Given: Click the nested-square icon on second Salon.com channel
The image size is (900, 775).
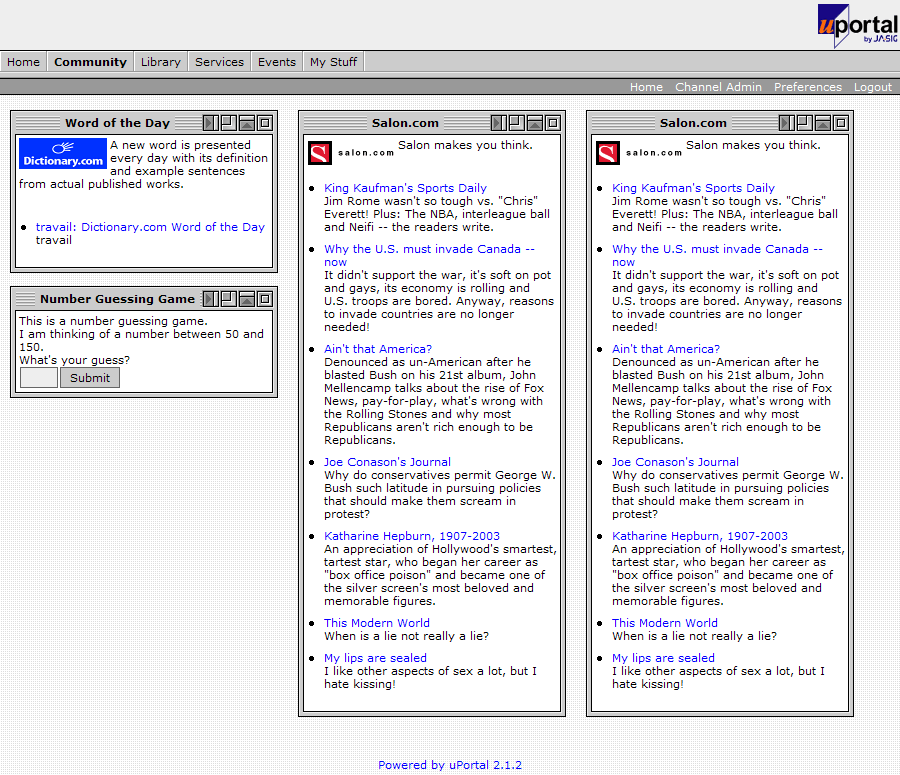Looking at the screenshot, I should (x=841, y=123).
